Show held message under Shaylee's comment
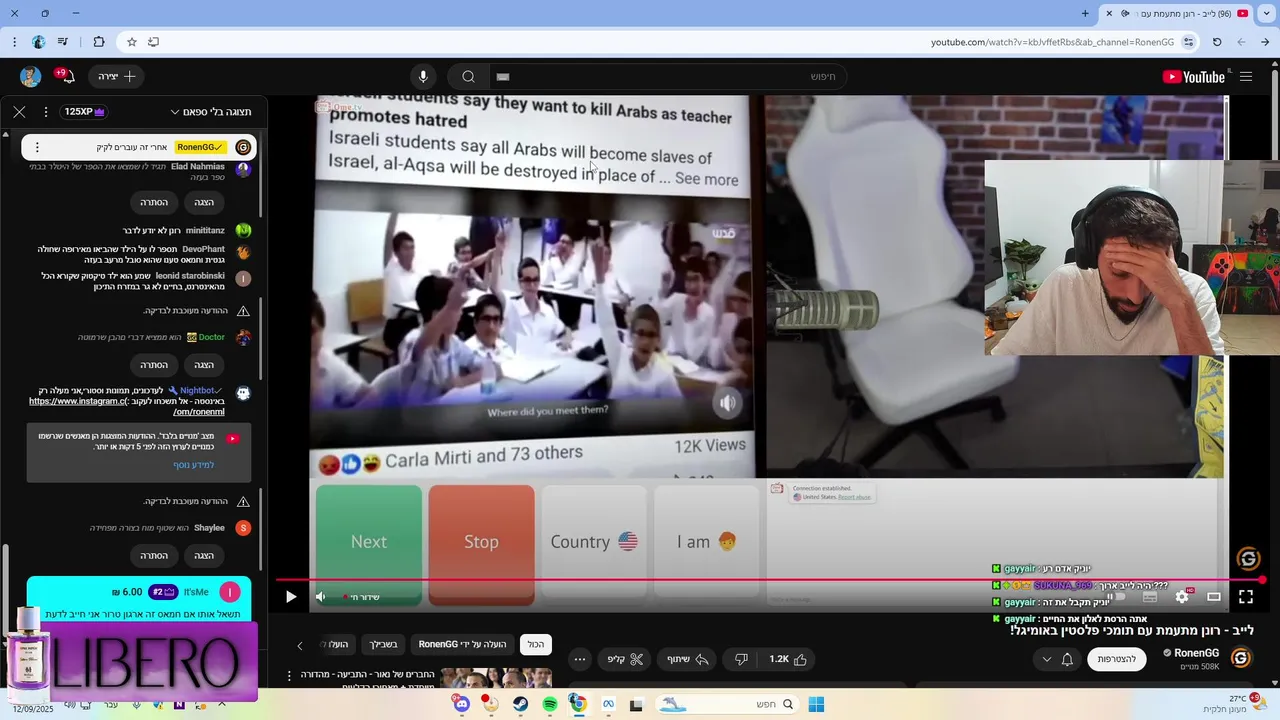This screenshot has width=1280, height=720. [x=204, y=556]
